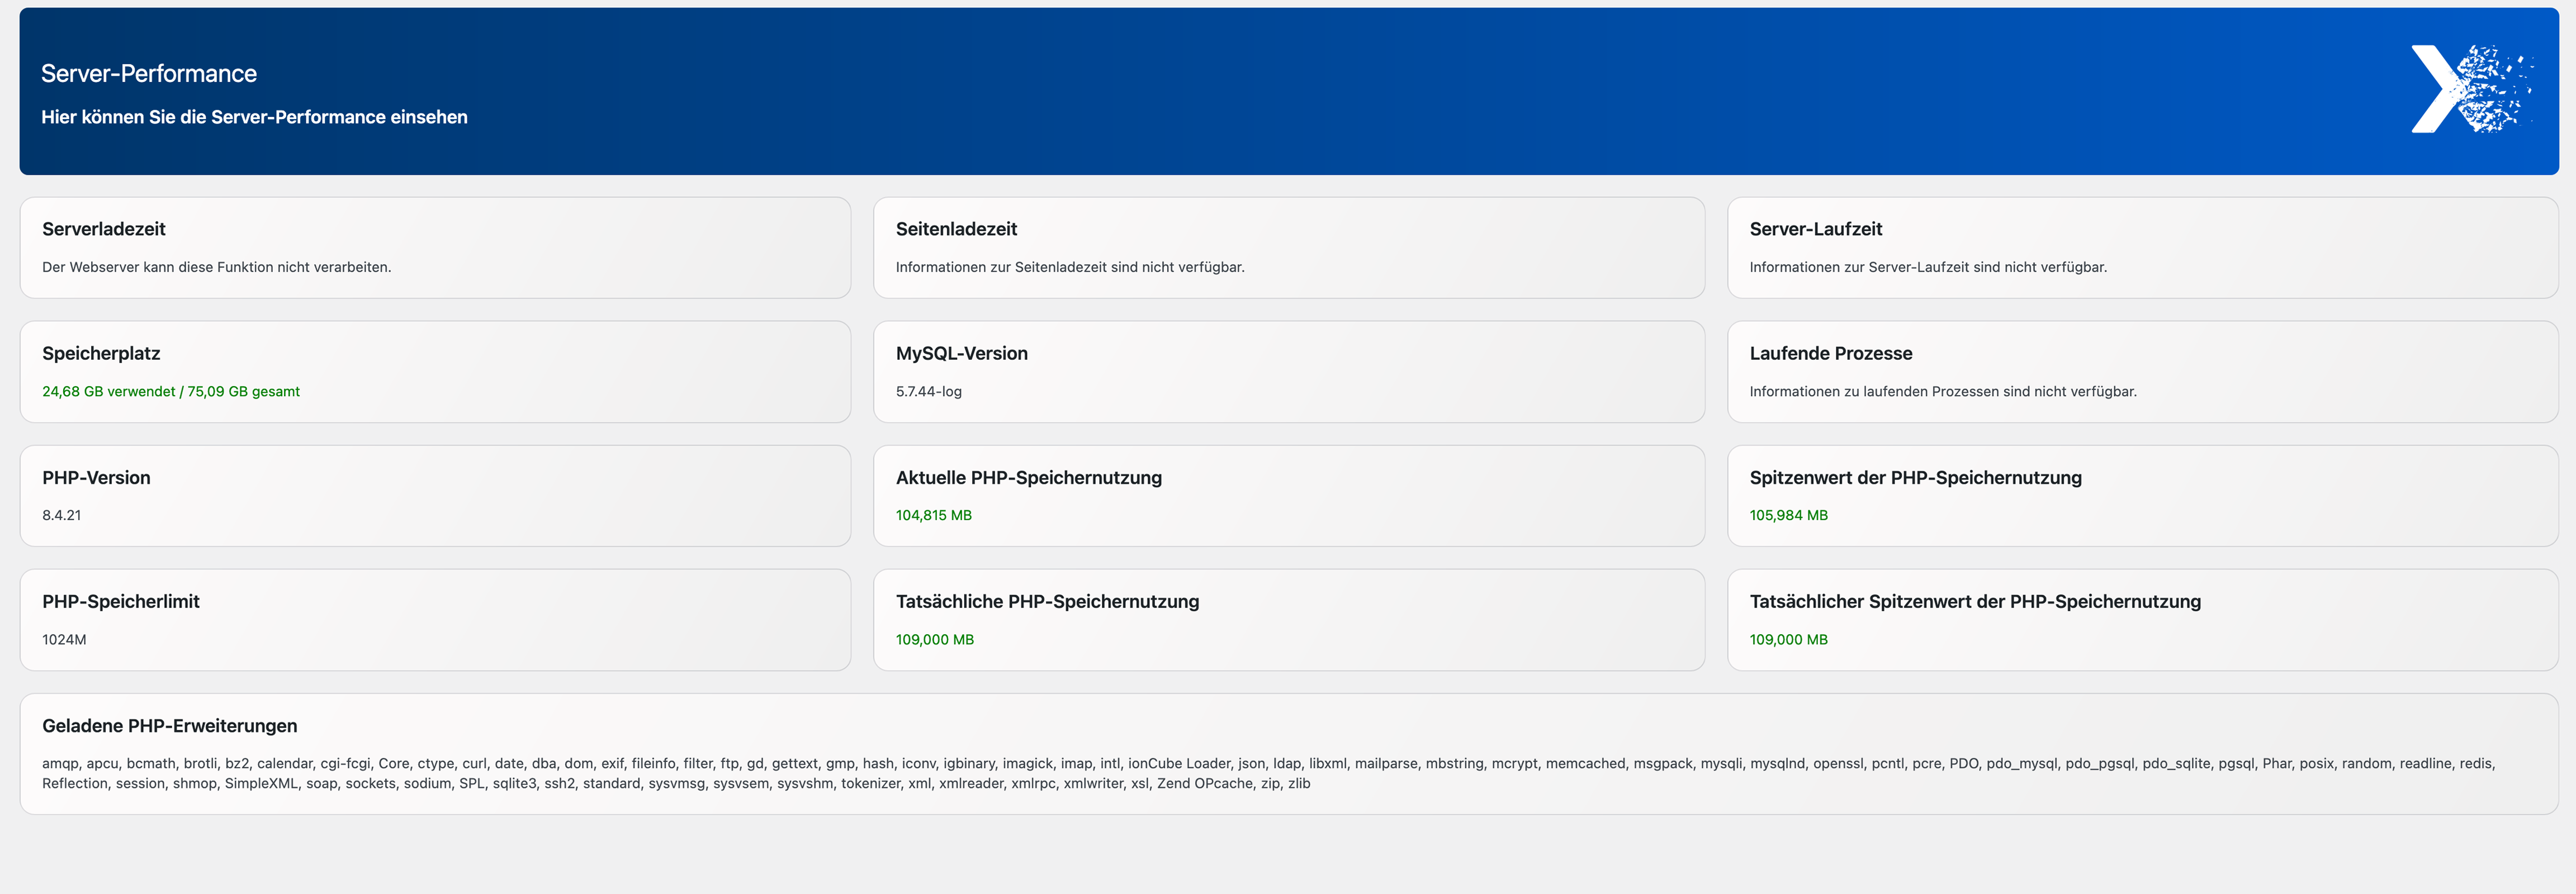Click 'zlib' at end of extensions list

(x=1298, y=783)
